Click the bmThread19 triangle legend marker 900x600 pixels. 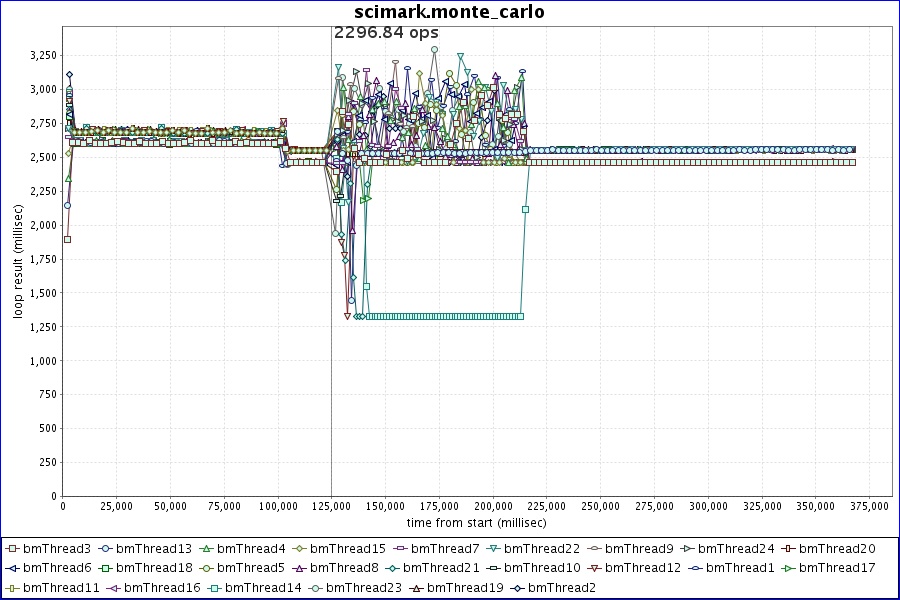[416, 588]
